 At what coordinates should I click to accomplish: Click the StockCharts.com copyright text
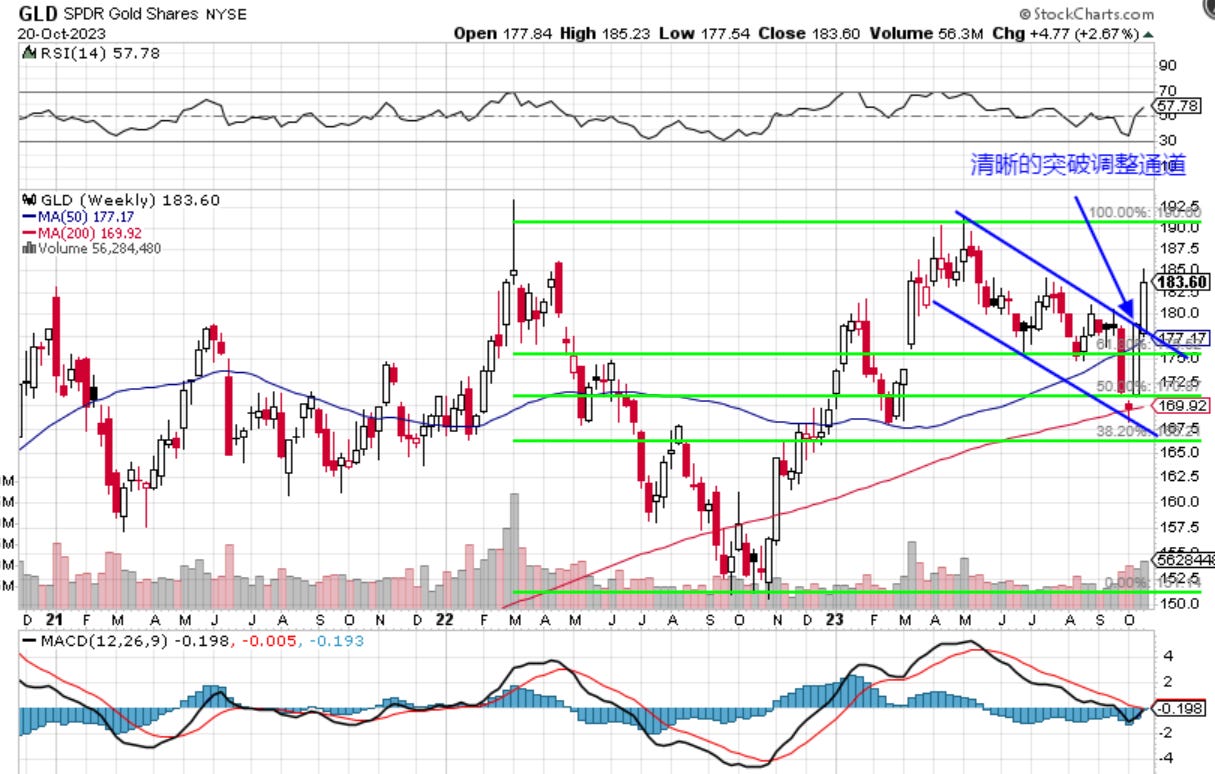pyautogui.click(x=1087, y=14)
